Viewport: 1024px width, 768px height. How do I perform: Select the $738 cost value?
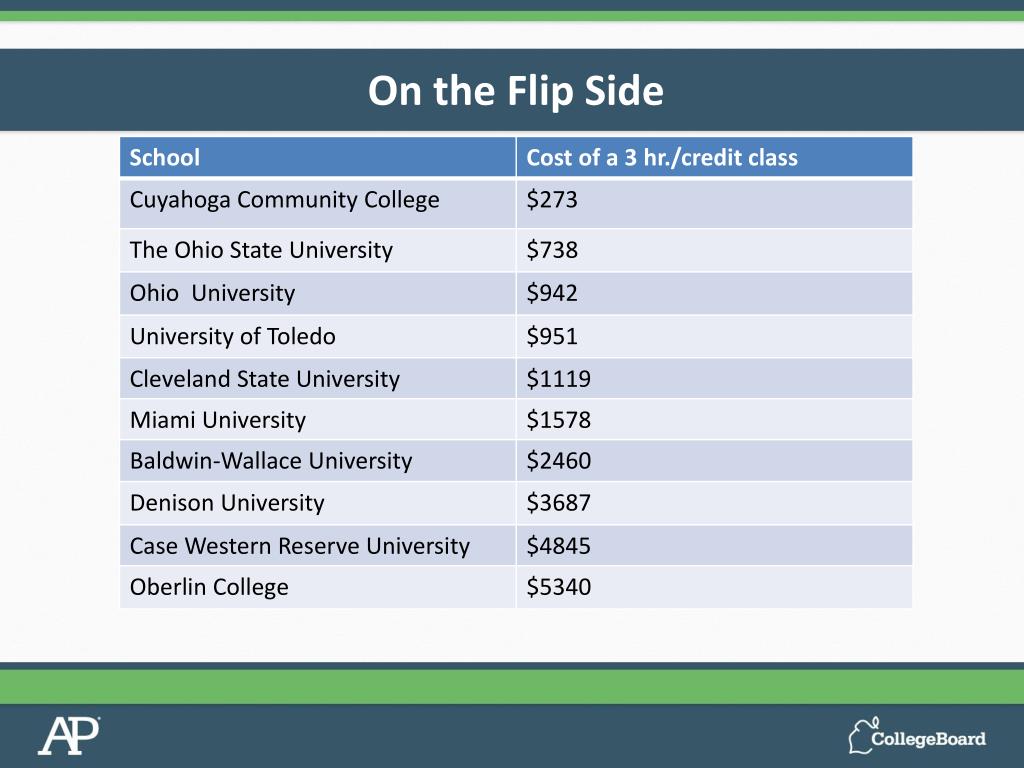point(552,250)
